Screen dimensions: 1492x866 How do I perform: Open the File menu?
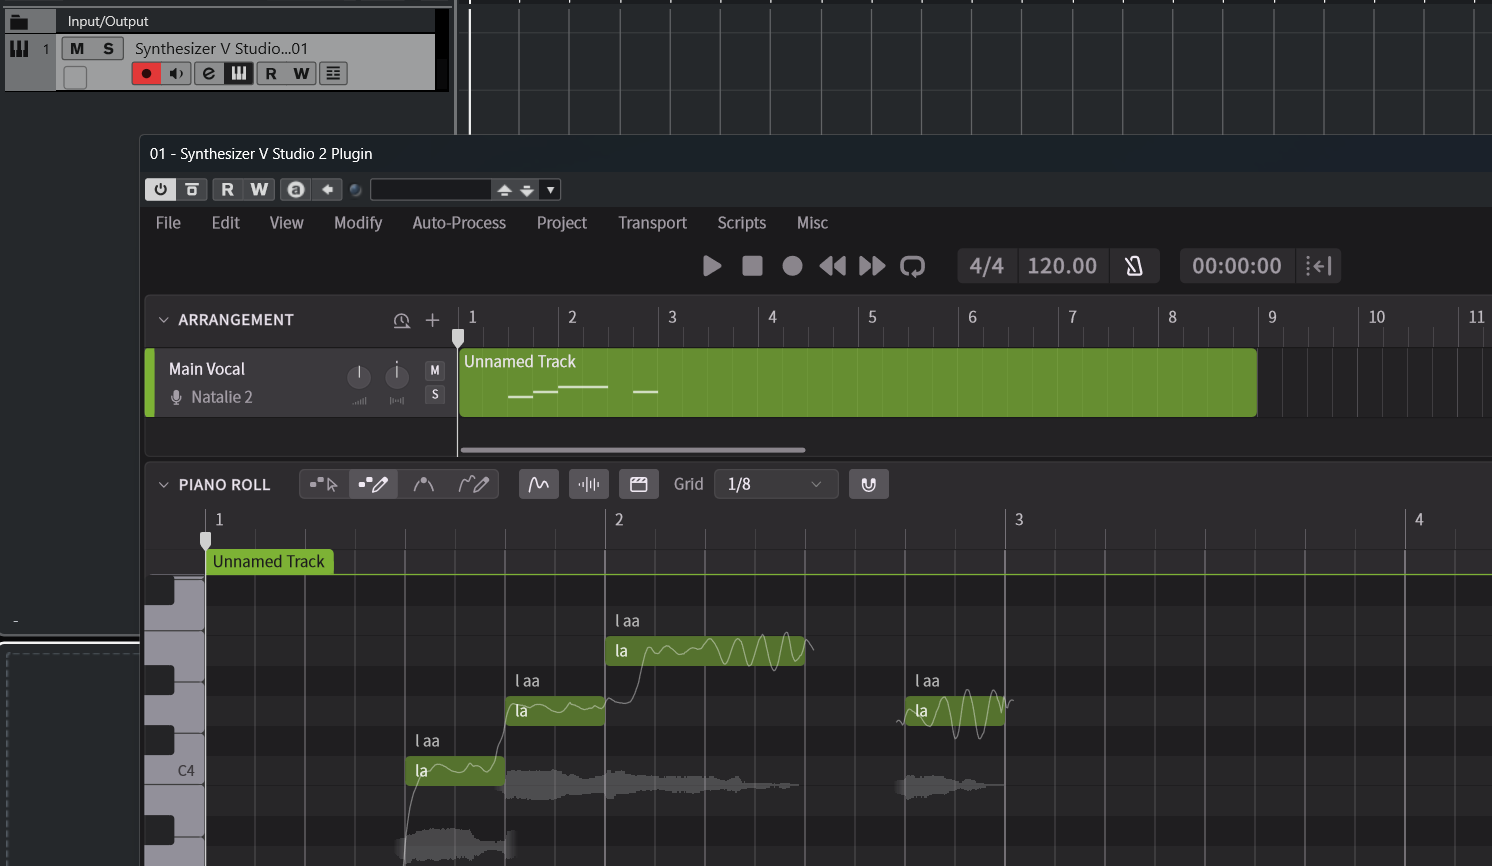(x=168, y=223)
